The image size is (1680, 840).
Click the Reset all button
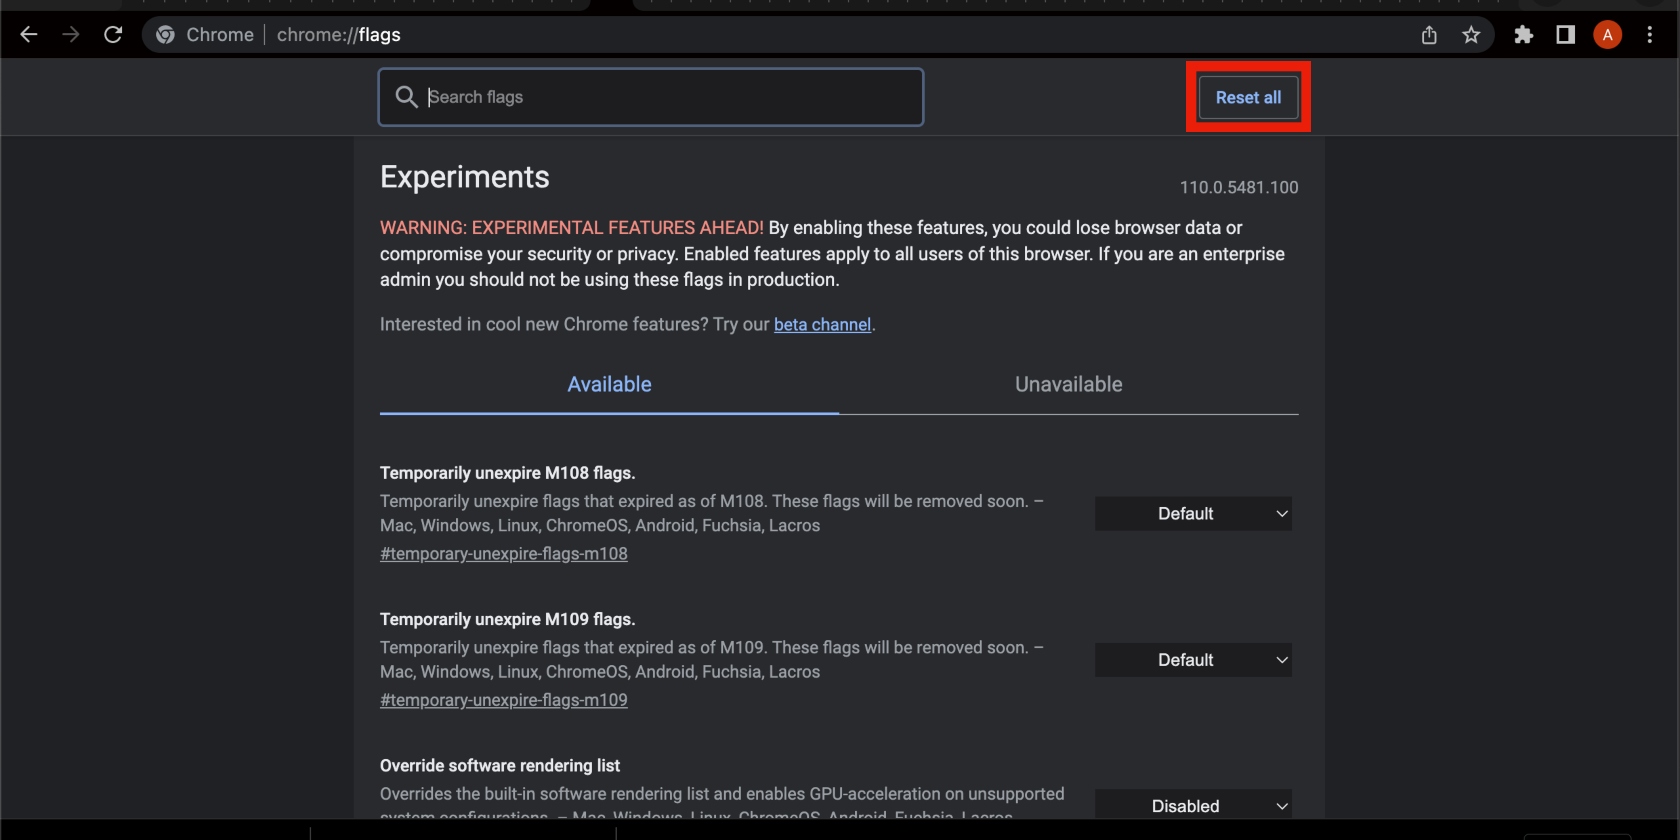tap(1248, 97)
